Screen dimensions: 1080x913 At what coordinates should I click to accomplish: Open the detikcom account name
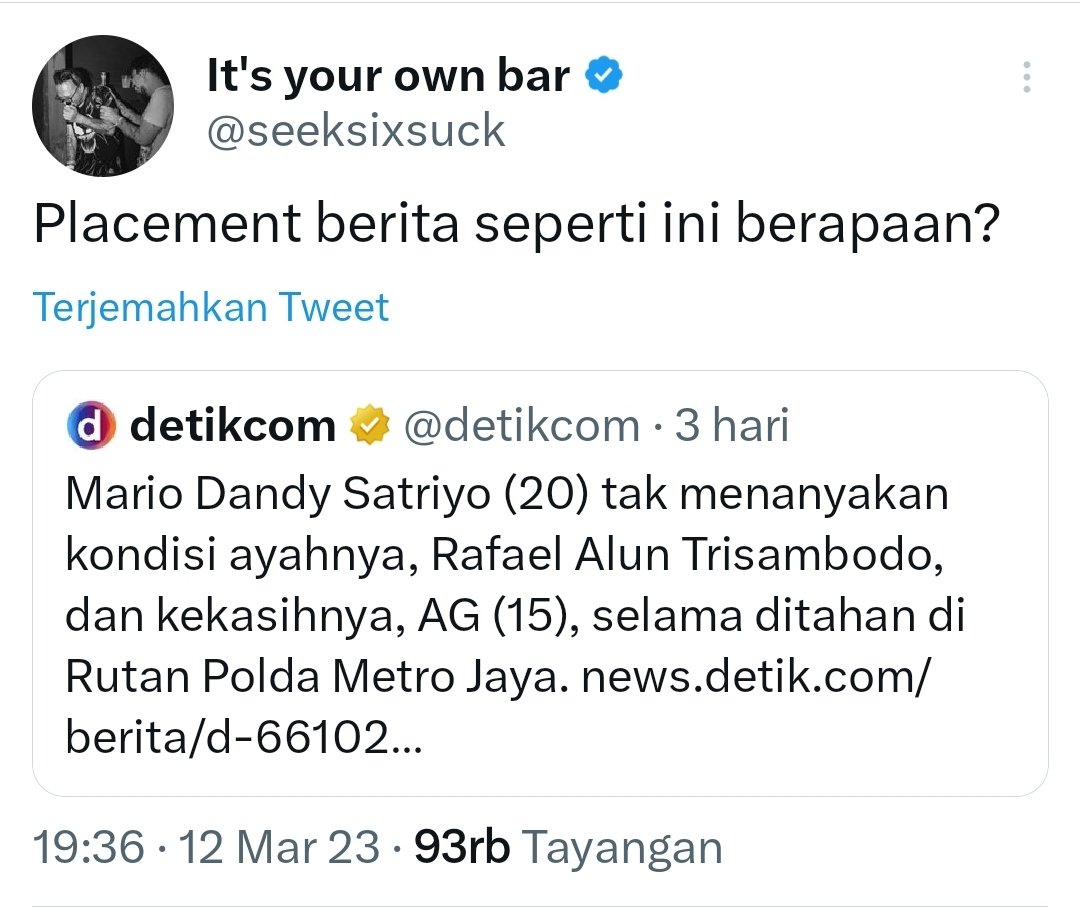coord(233,425)
